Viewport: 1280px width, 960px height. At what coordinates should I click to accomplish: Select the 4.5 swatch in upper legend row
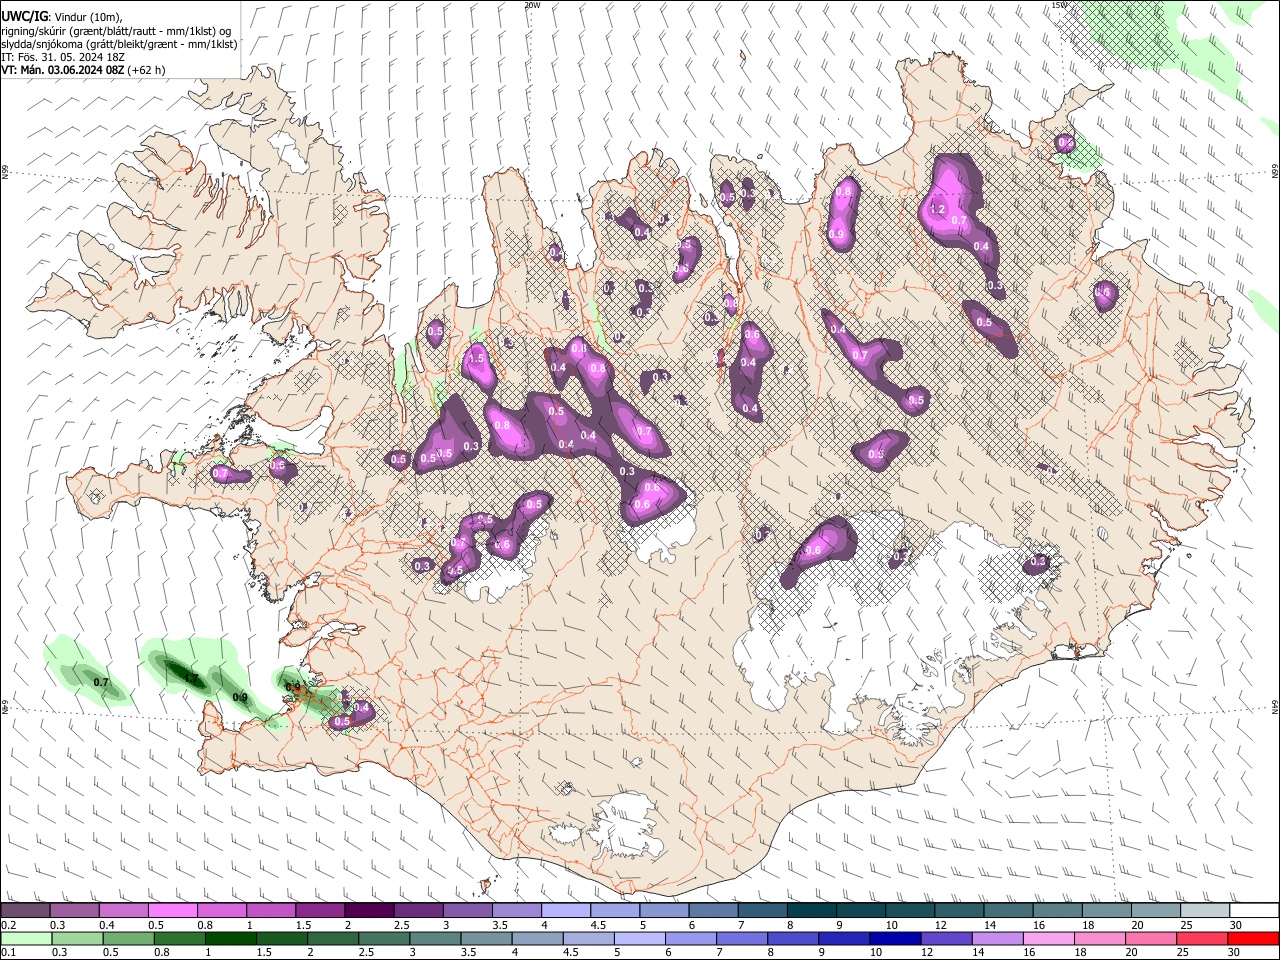point(613,911)
